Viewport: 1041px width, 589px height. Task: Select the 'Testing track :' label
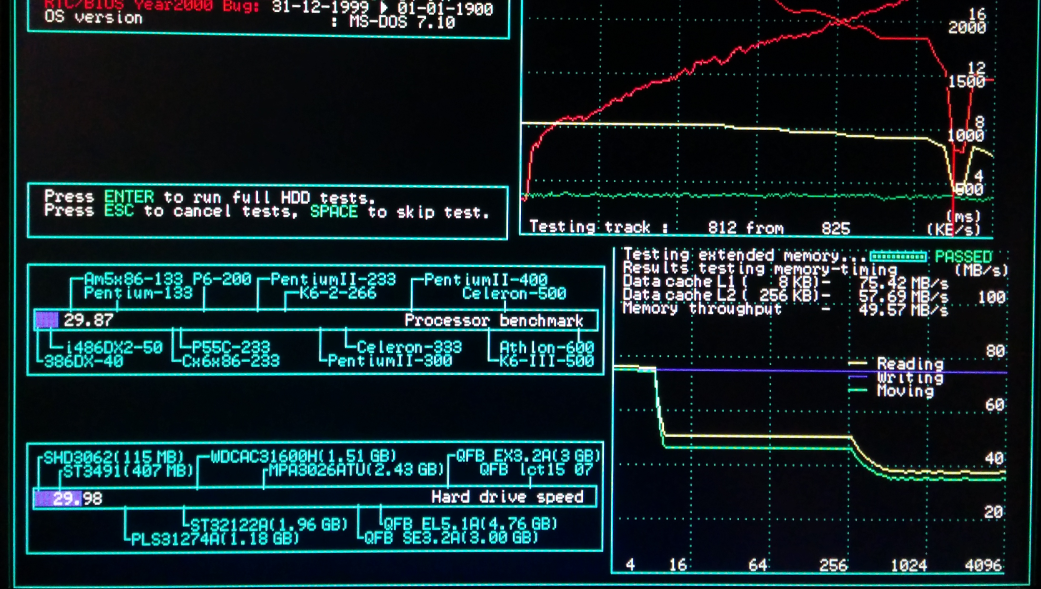pos(598,227)
